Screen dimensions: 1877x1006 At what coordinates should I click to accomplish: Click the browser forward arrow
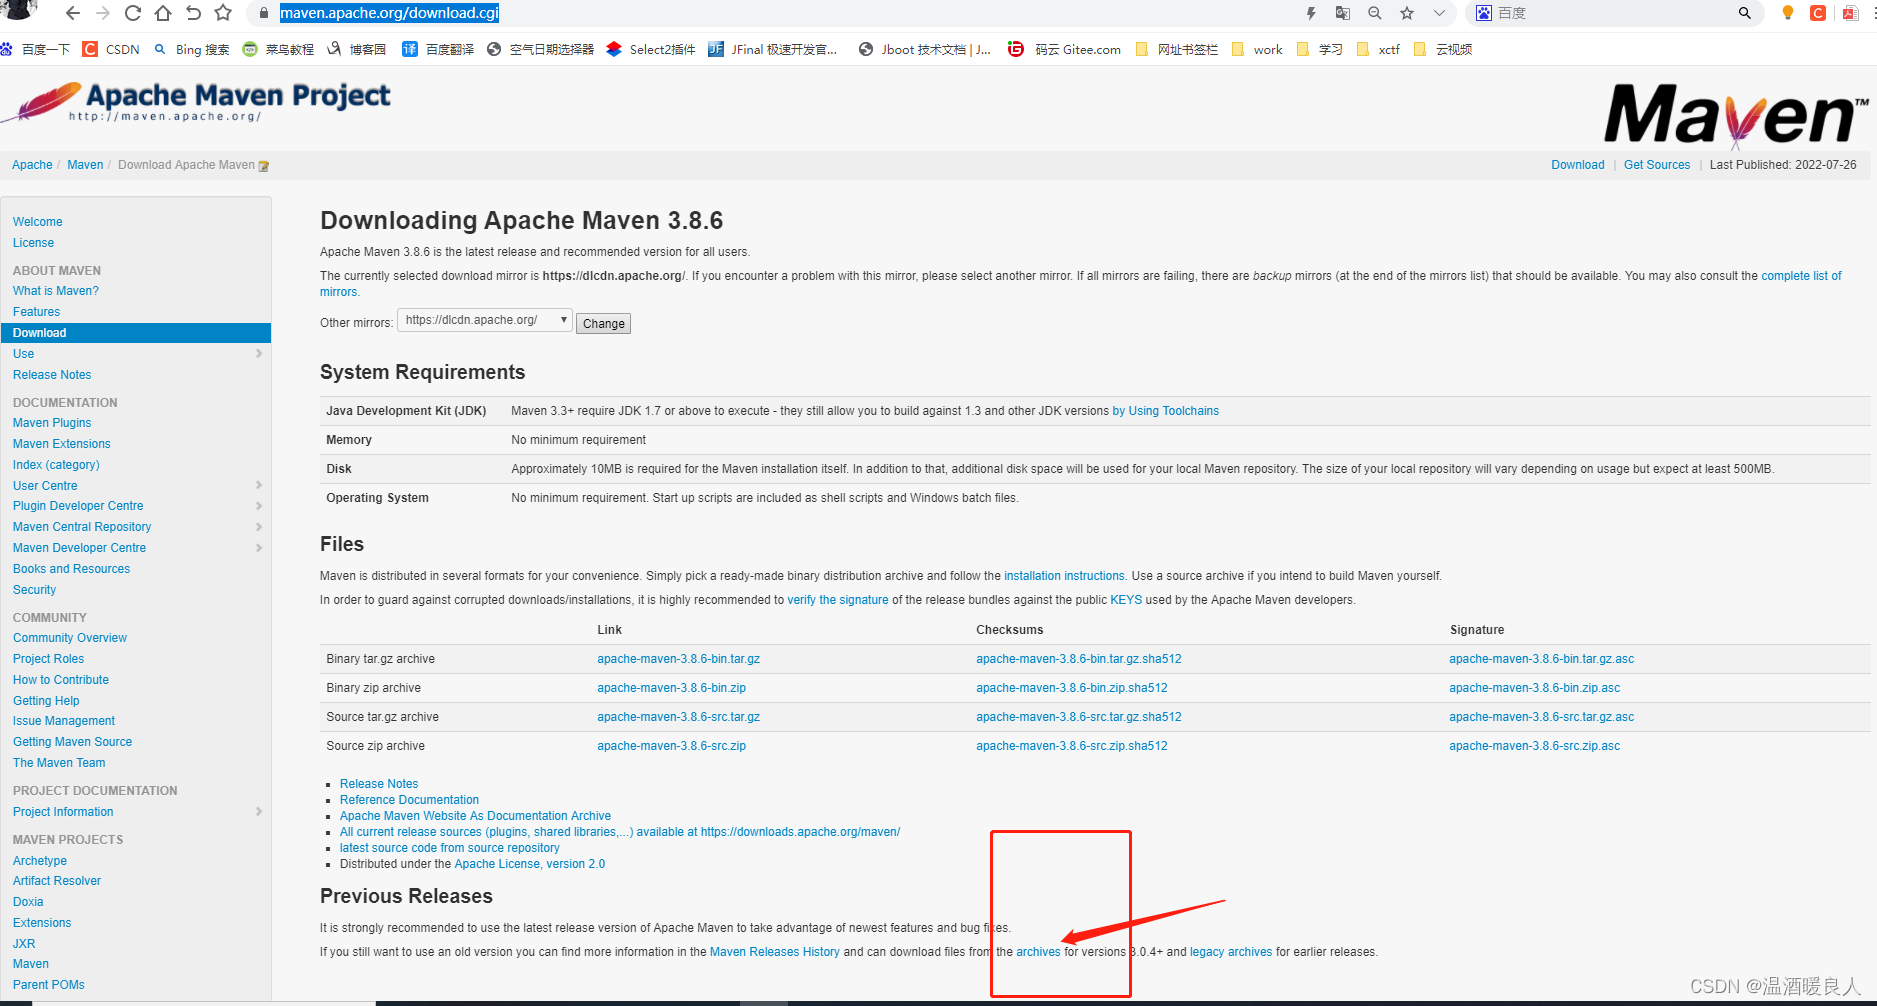click(102, 13)
